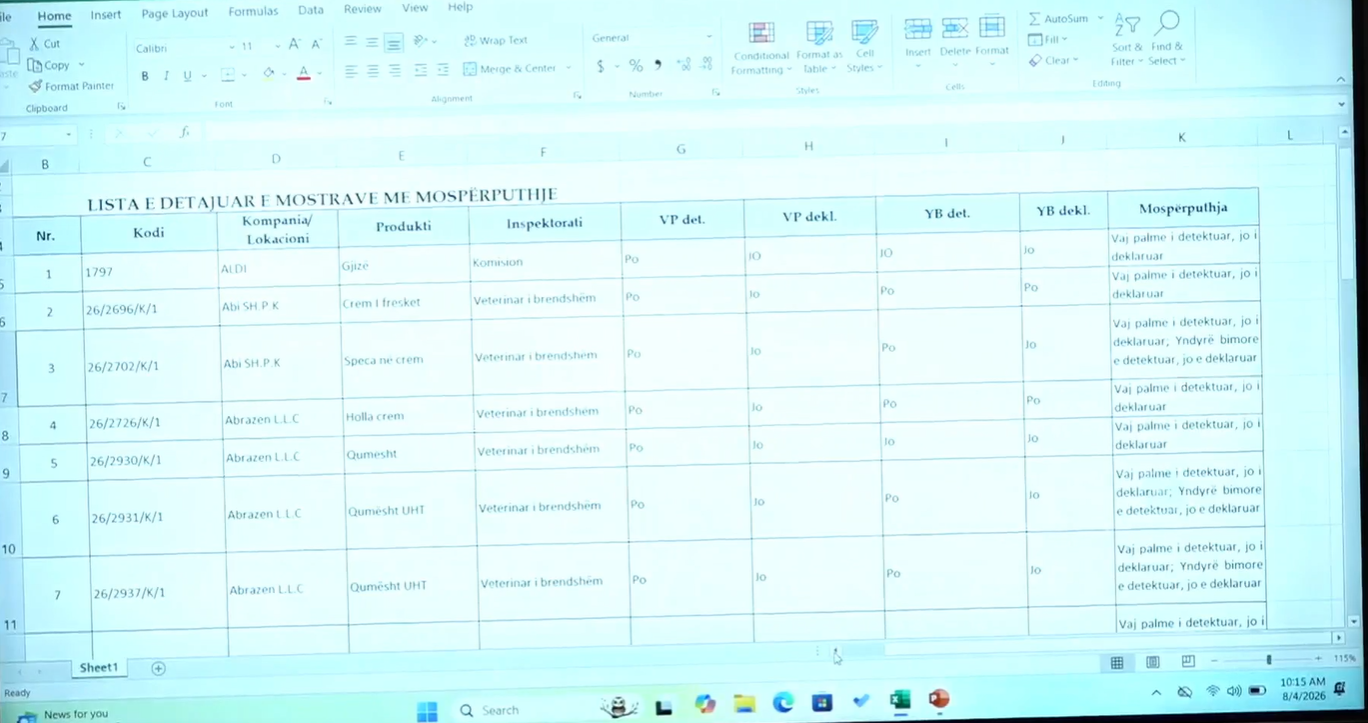Apply bold formatting
Image resolution: width=1368 pixels, height=723 pixels.
144,76
